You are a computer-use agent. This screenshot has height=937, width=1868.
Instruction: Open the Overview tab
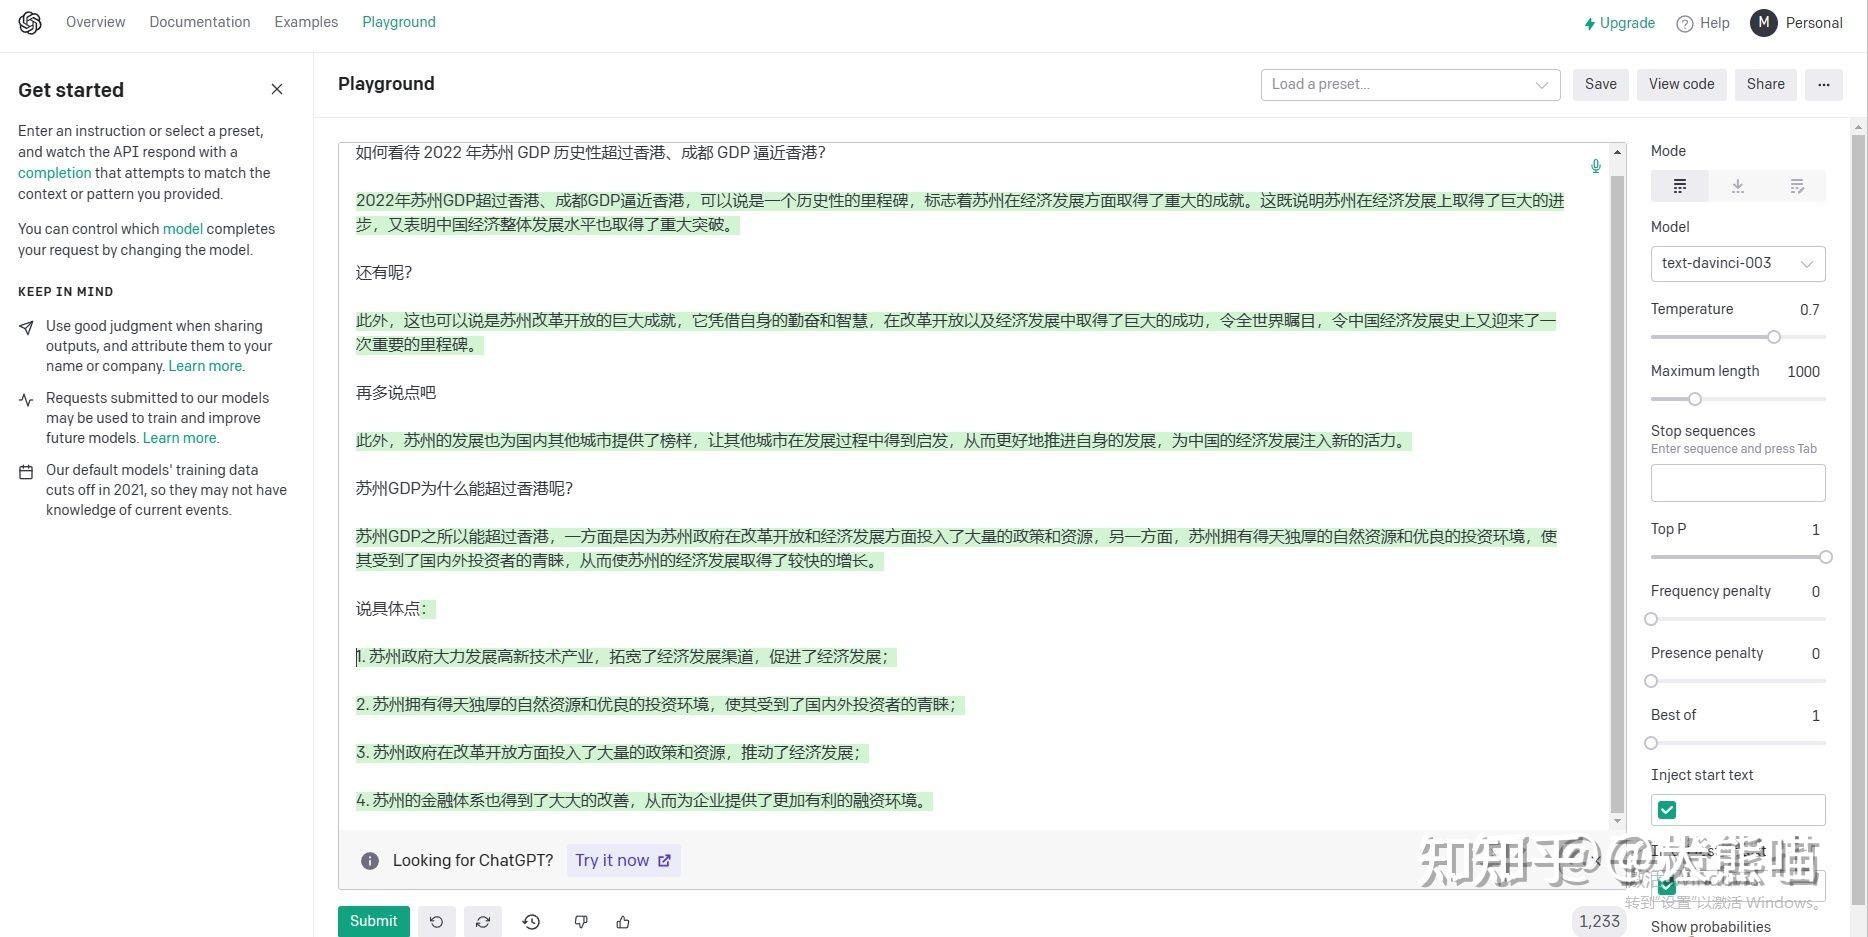tap(96, 22)
